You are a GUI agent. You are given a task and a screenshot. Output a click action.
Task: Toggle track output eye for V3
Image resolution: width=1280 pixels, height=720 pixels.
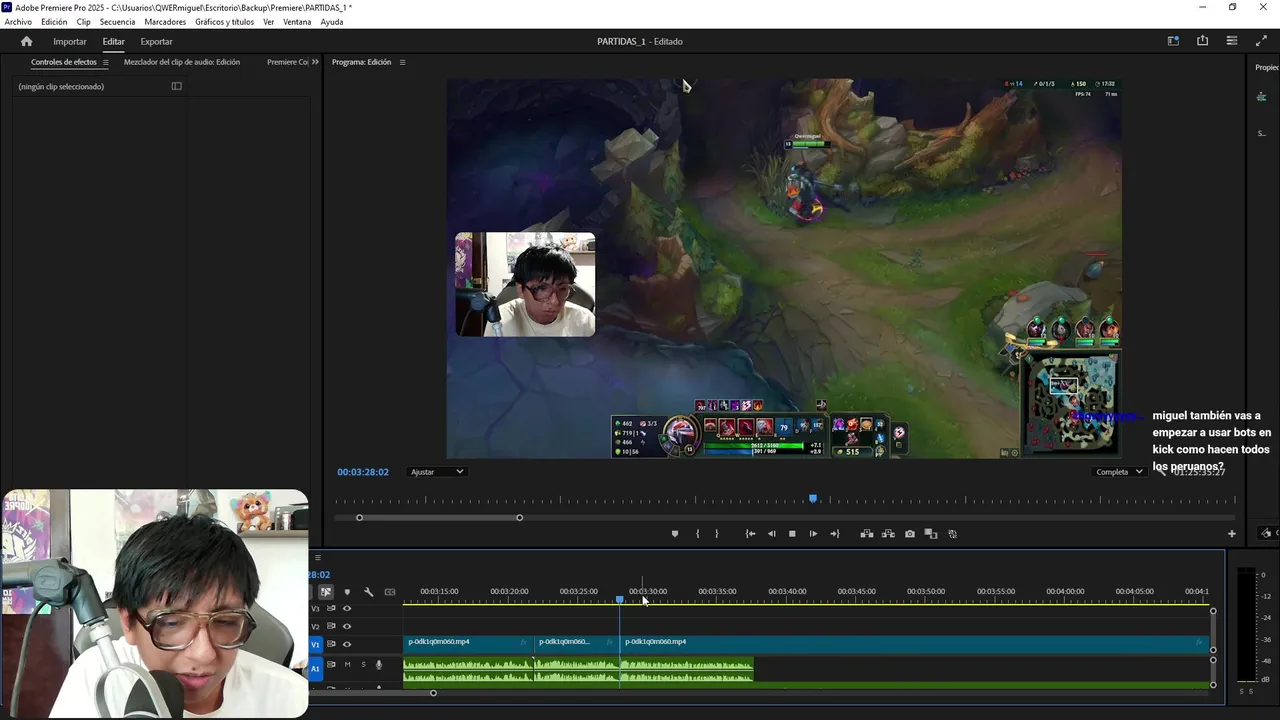click(347, 608)
